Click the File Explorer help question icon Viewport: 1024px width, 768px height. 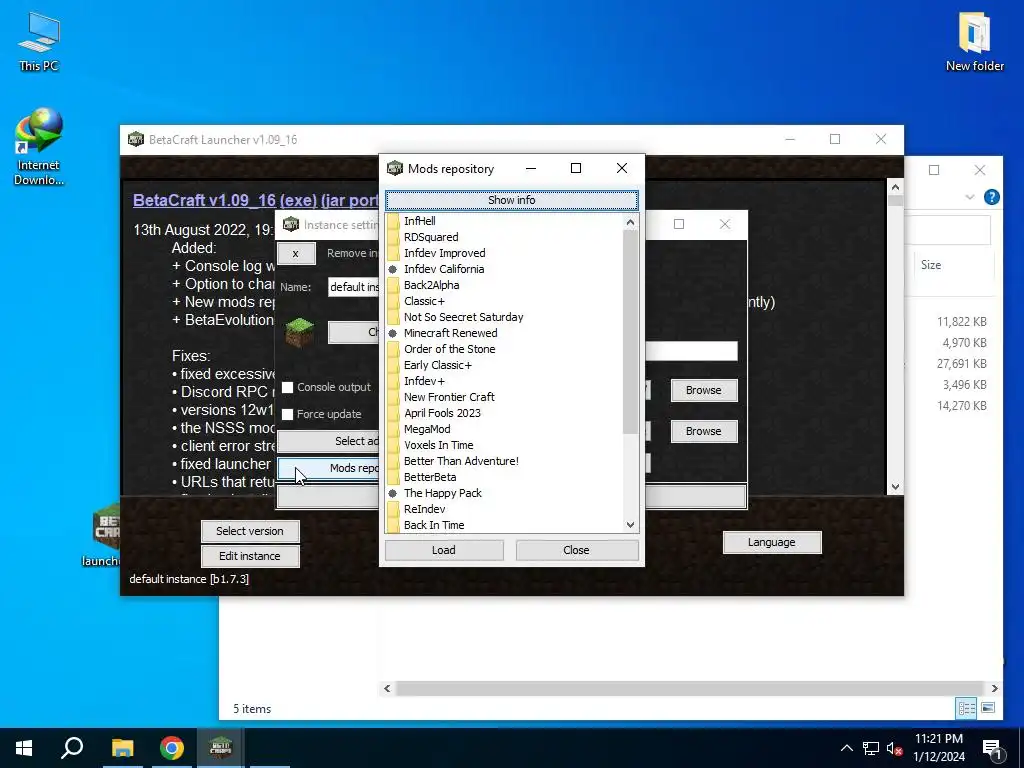pyautogui.click(x=991, y=197)
